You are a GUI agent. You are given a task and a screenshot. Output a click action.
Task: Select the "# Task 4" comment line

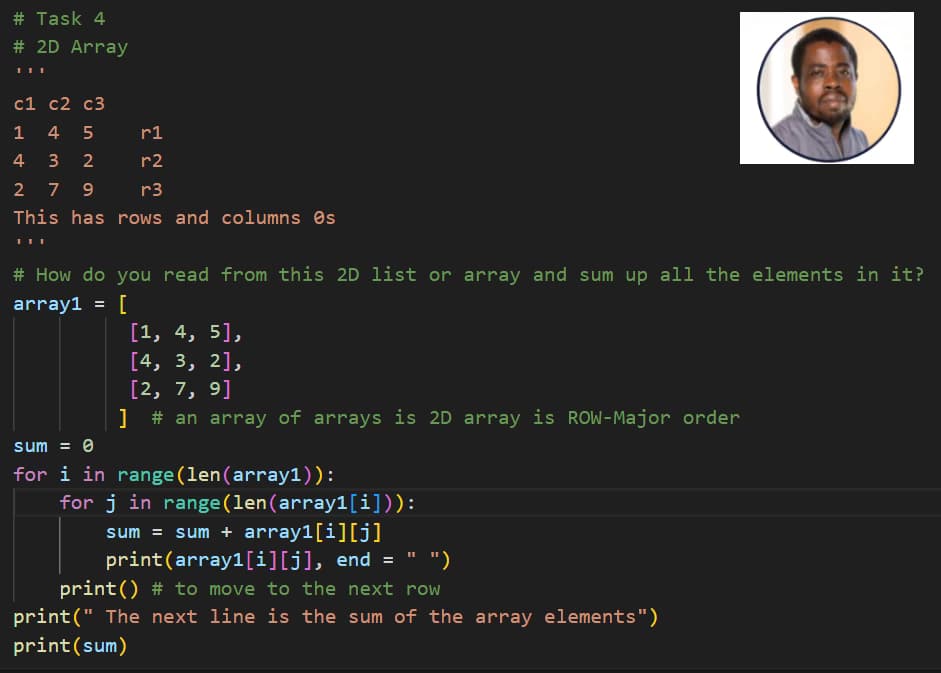tap(59, 17)
